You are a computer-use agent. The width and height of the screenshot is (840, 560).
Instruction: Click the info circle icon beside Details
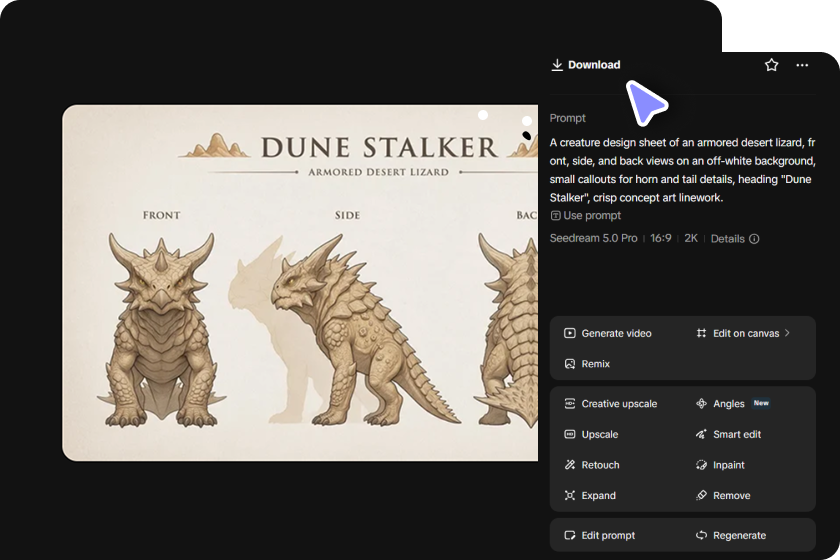(754, 238)
